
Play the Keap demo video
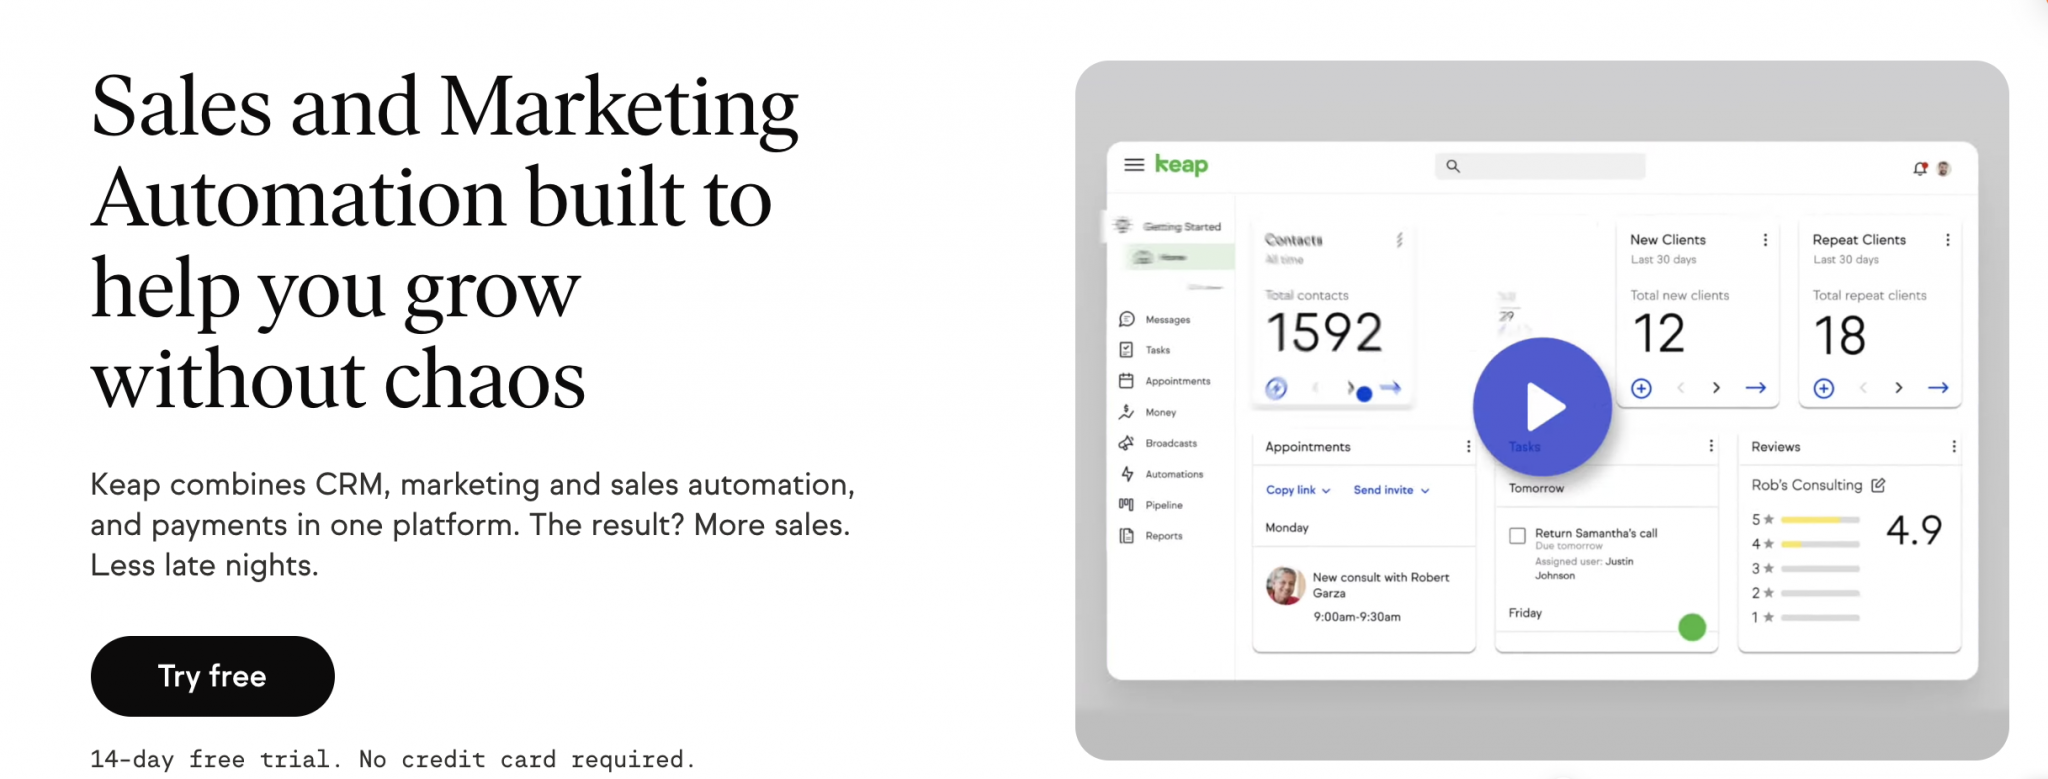(x=1542, y=407)
